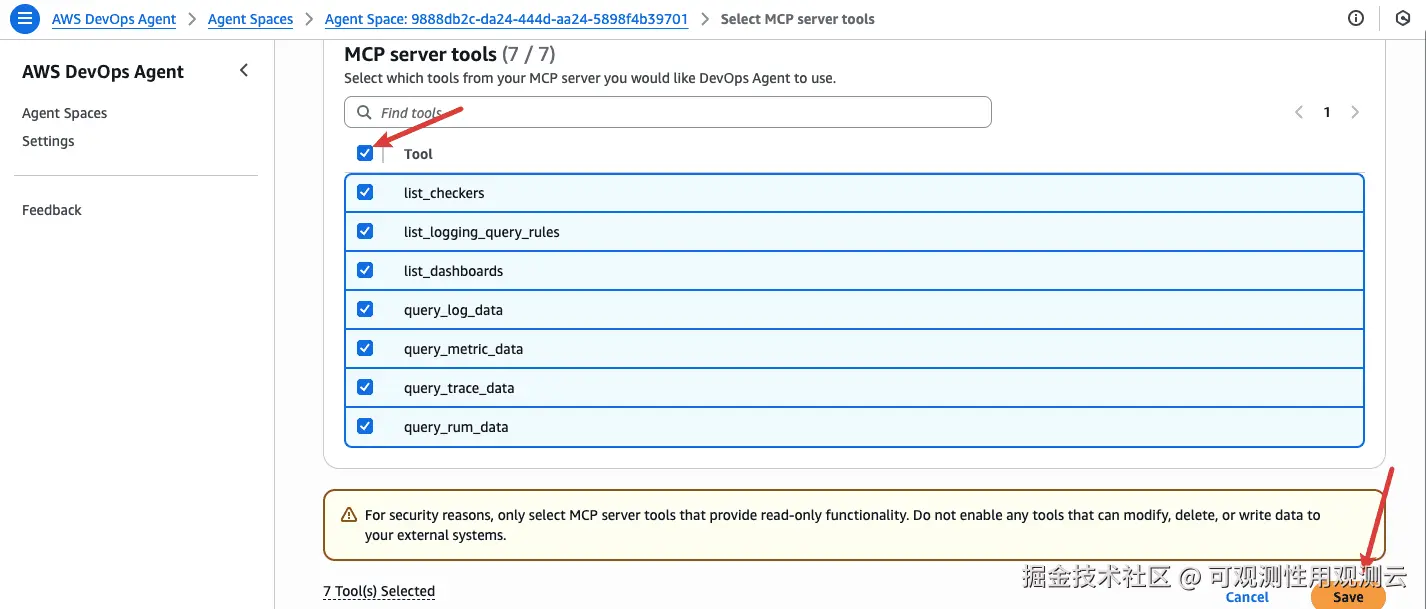Toggle the select-all tools checkbox
1426x609 pixels.
[x=365, y=153]
